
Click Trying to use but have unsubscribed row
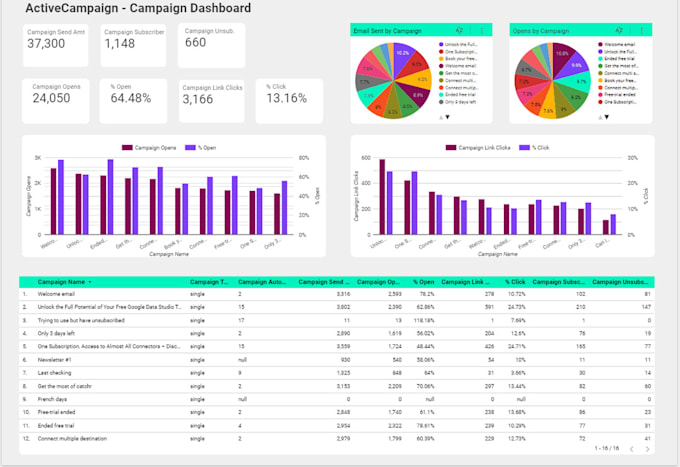point(81,320)
